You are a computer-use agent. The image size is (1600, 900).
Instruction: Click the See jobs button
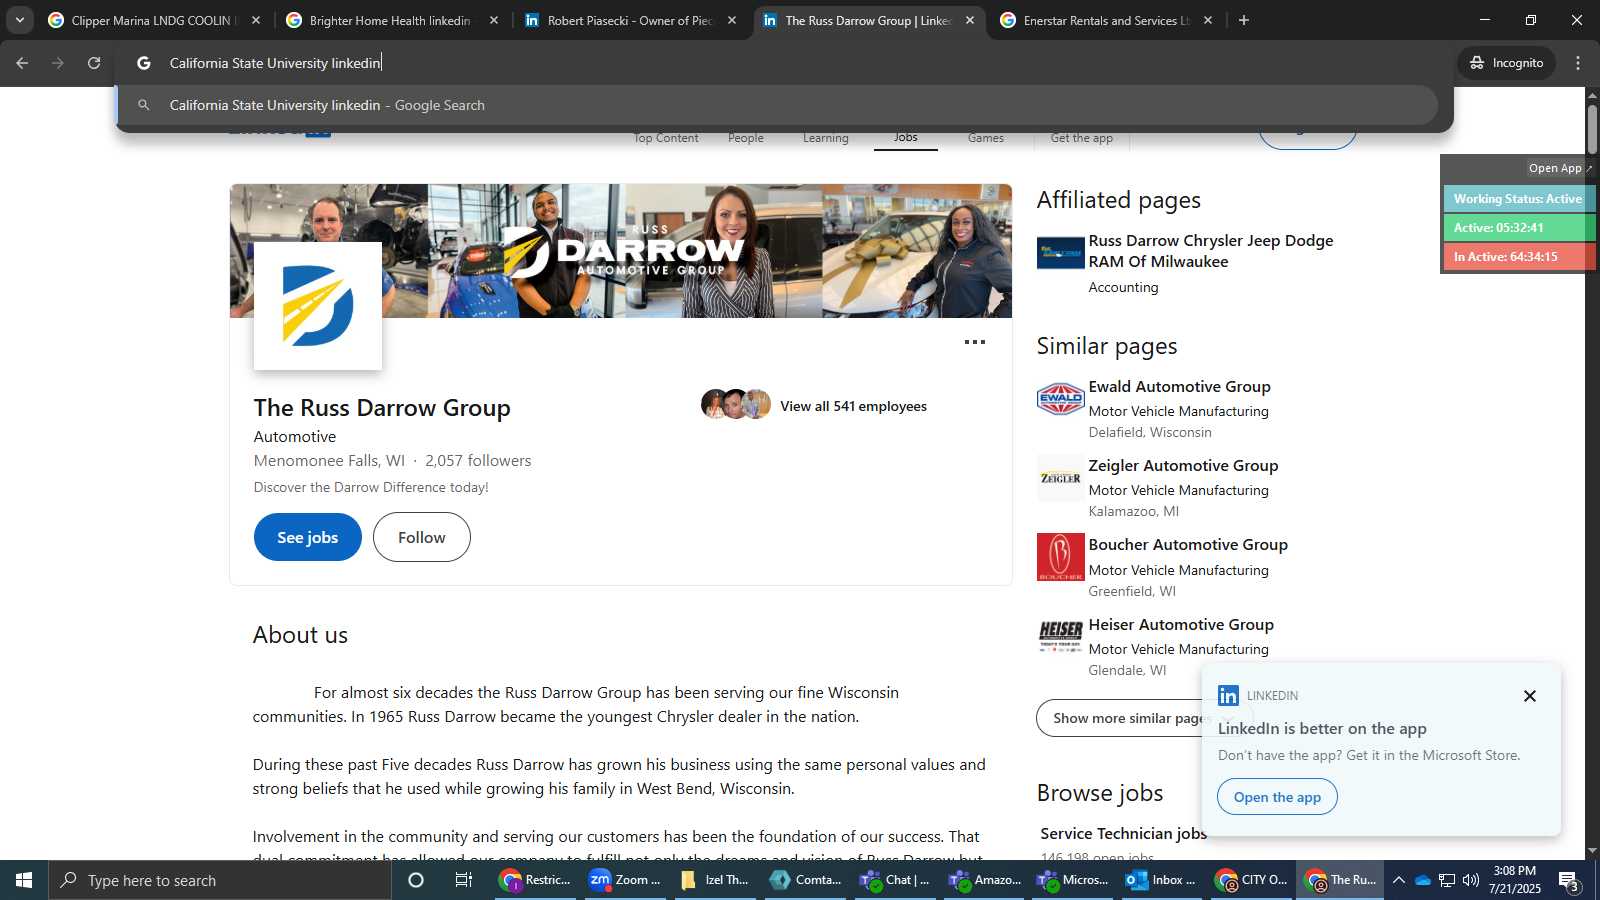308,537
